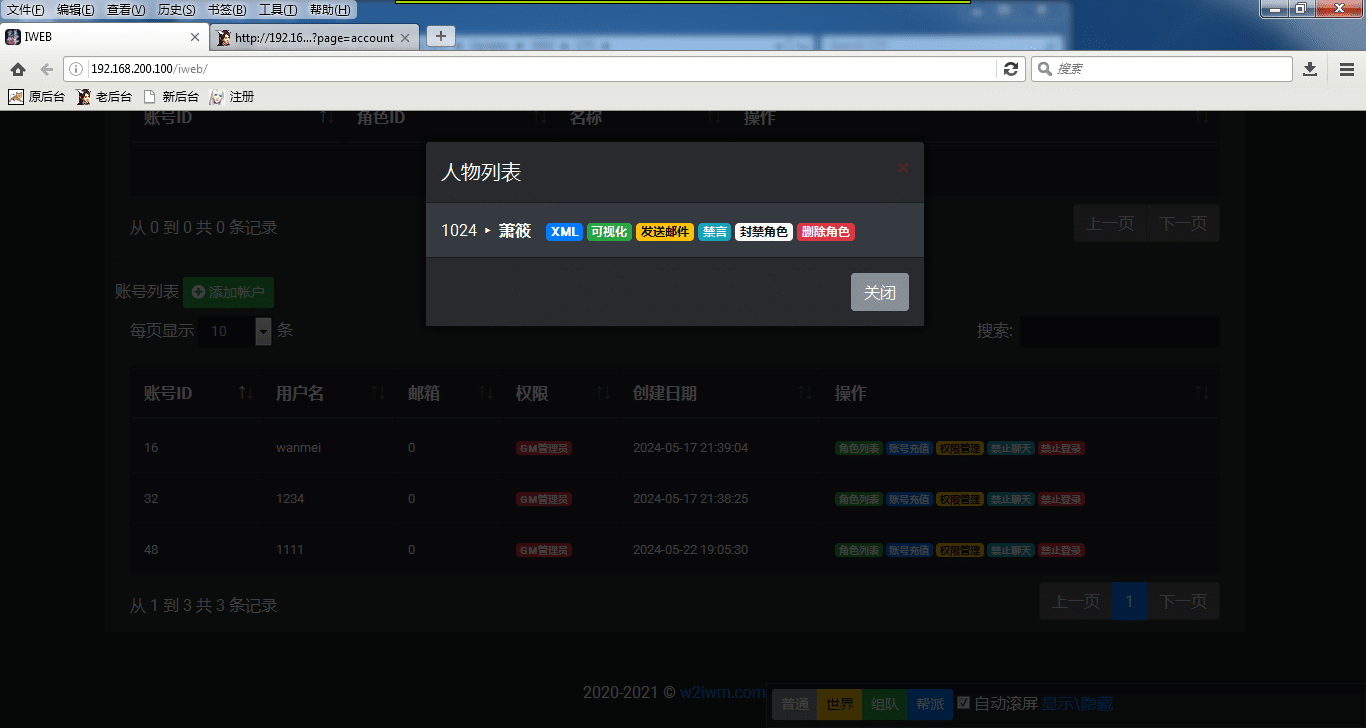Click the browser Home icon
The image size is (1366, 728).
[18, 69]
